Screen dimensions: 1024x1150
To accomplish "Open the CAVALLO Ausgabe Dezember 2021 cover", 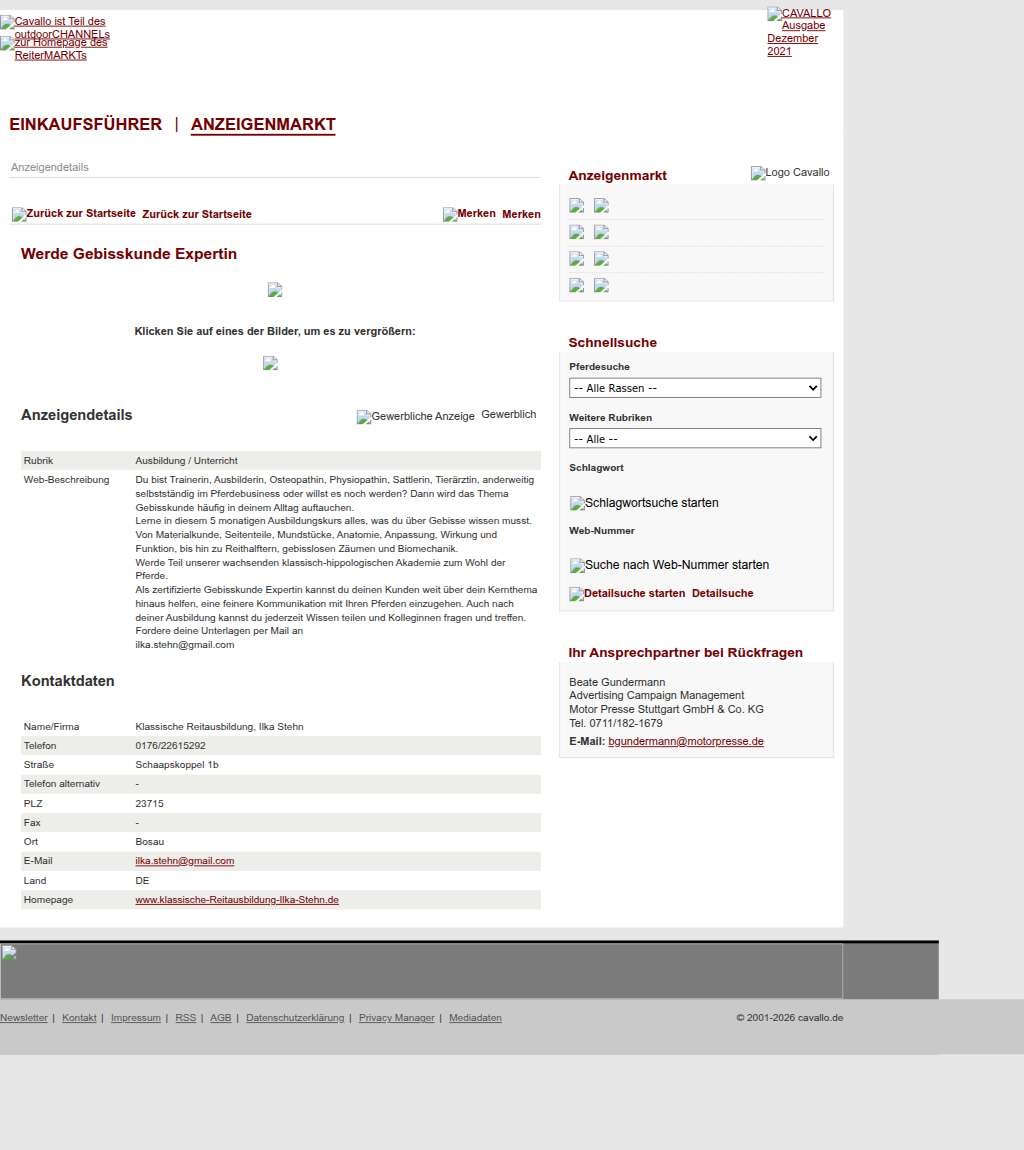I will tap(798, 32).
